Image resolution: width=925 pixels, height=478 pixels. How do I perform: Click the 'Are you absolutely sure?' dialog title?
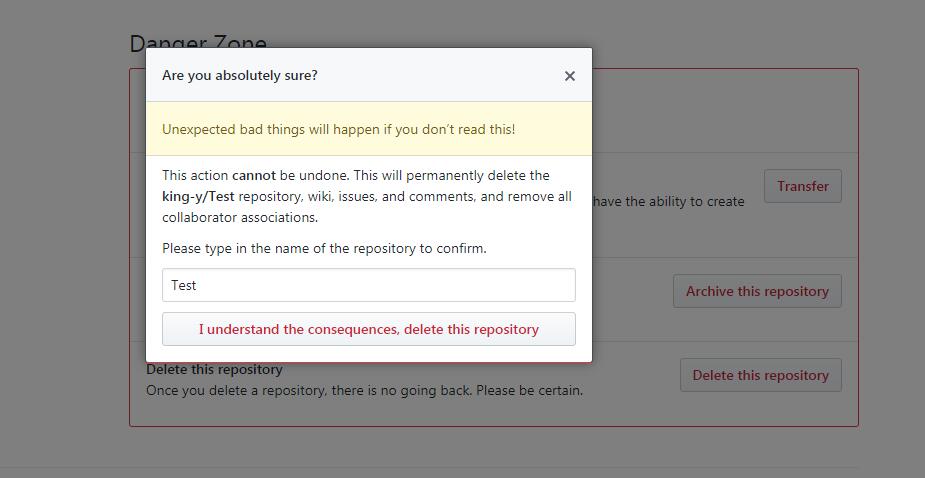pos(240,75)
